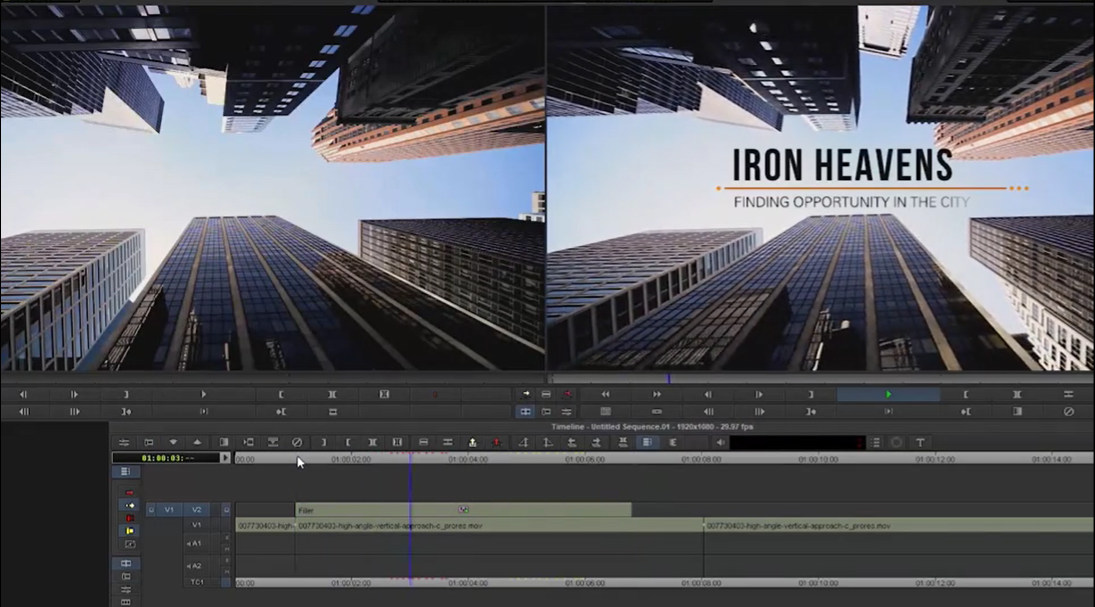Click the record monitor position bar
The height and width of the screenshot is (607, 1095).
tap(820, 379)
